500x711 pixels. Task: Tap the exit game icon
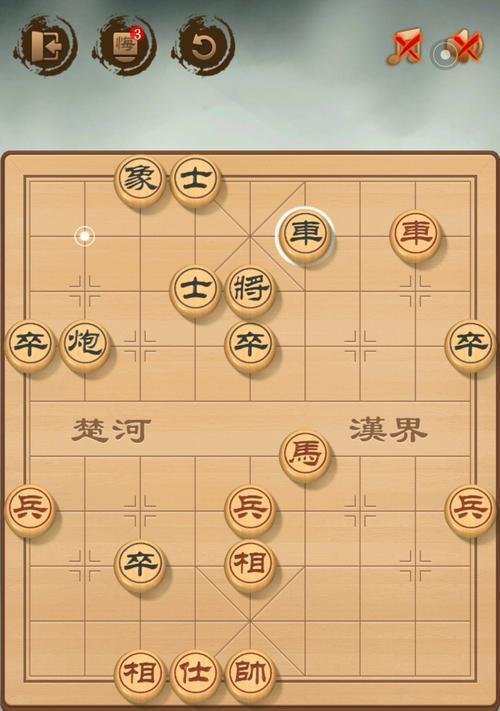pos(46,45)
